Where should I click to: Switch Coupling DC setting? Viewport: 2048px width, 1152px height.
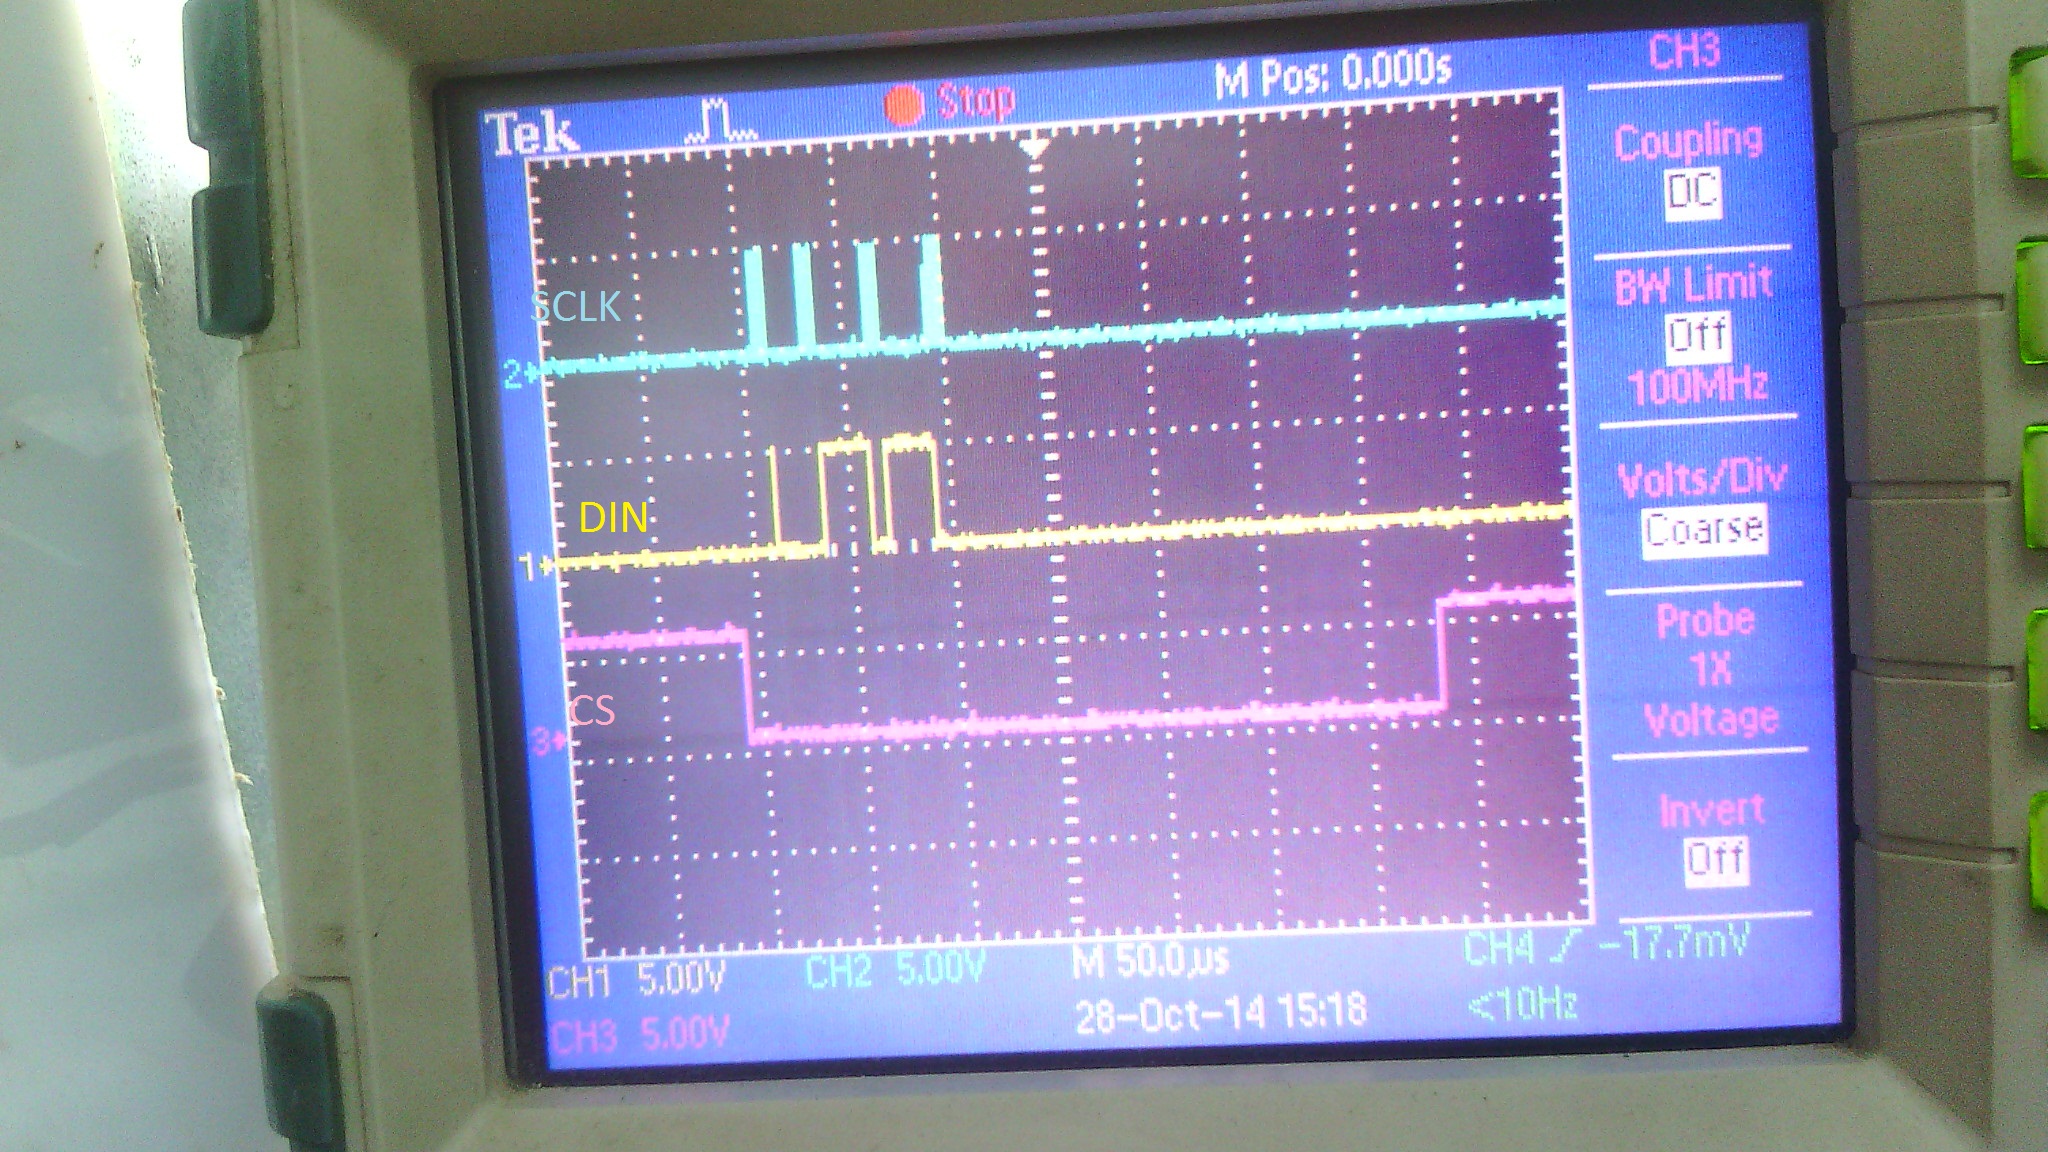coord(1691,190)
